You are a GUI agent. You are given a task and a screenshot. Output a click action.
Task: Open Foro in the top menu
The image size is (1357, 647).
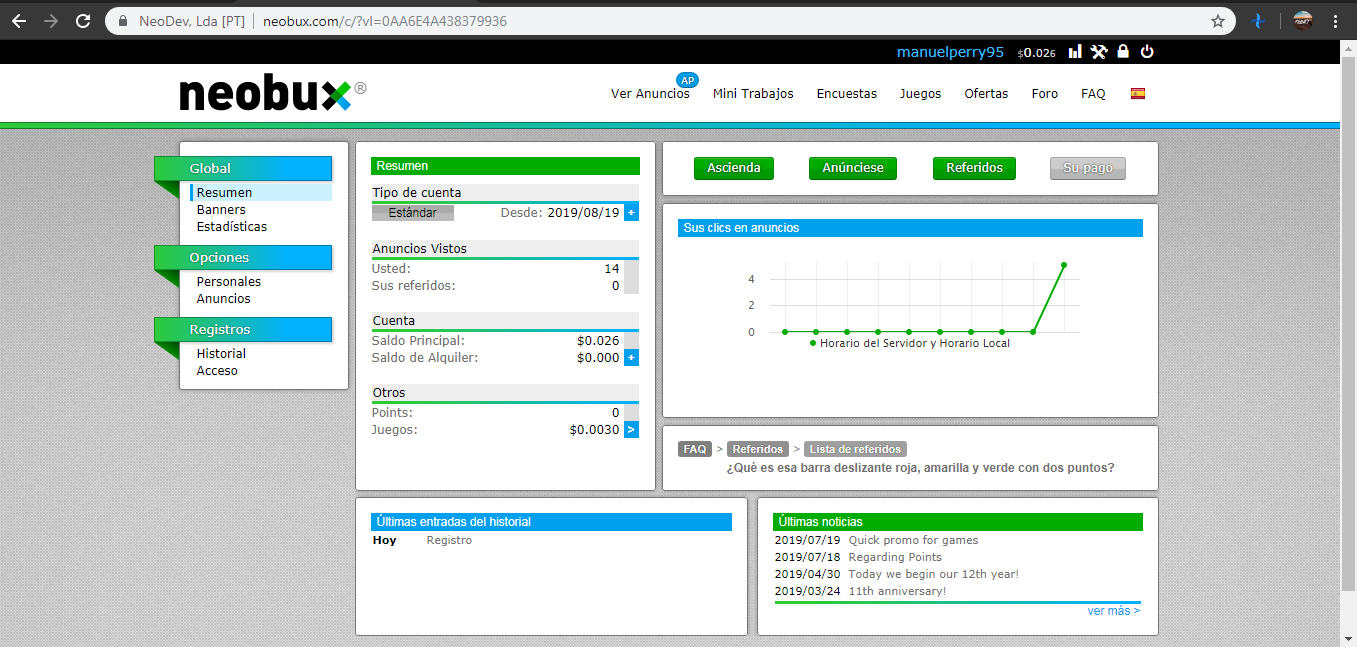click(1045, 94)
